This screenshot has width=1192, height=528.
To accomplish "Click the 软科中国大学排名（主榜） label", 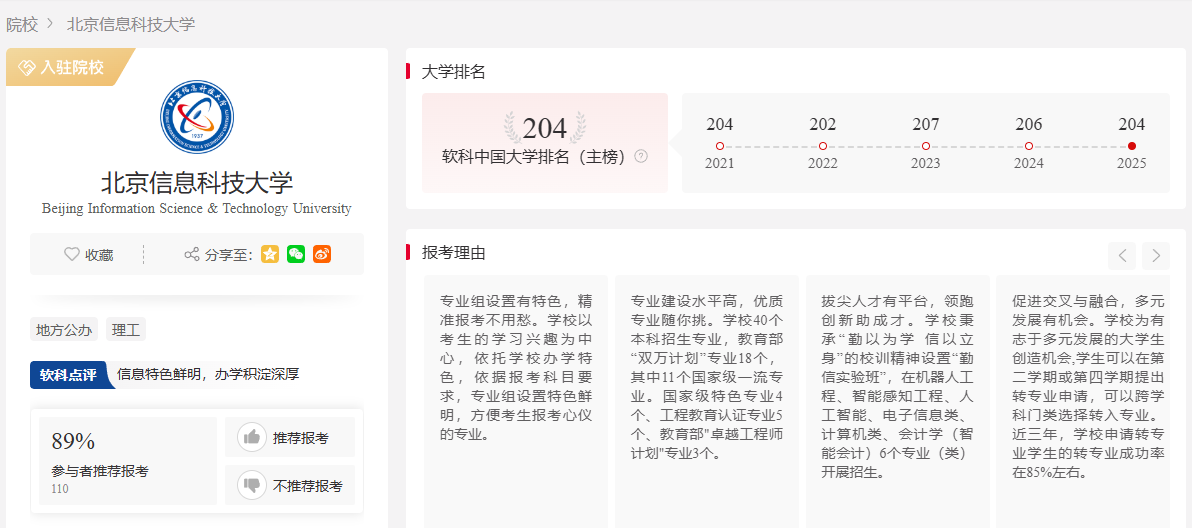I will pyautogui.click(x=536, y=157).
